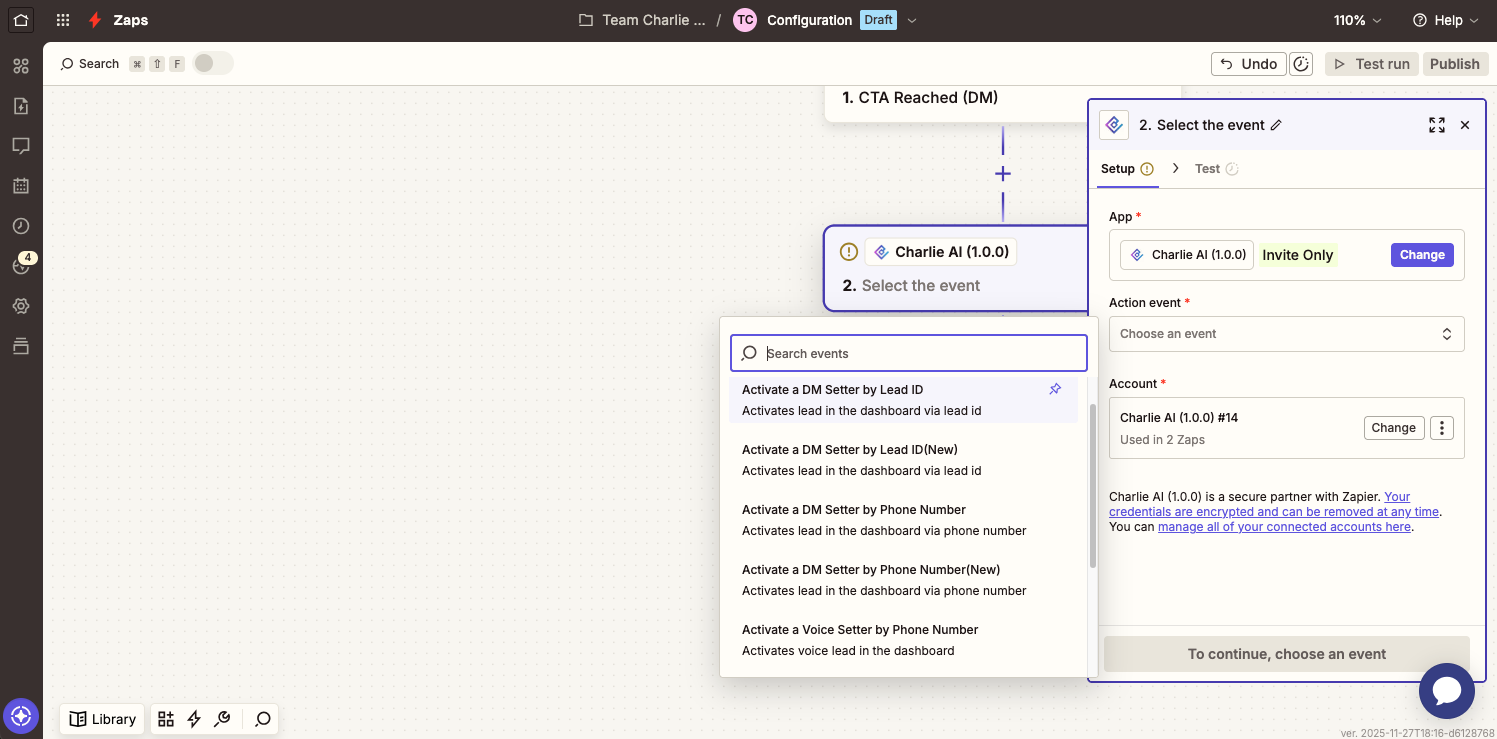Pin the Activate a DM Setter by Lead ID event
The image size is (1497, 739).
[x=1055, y=389]
